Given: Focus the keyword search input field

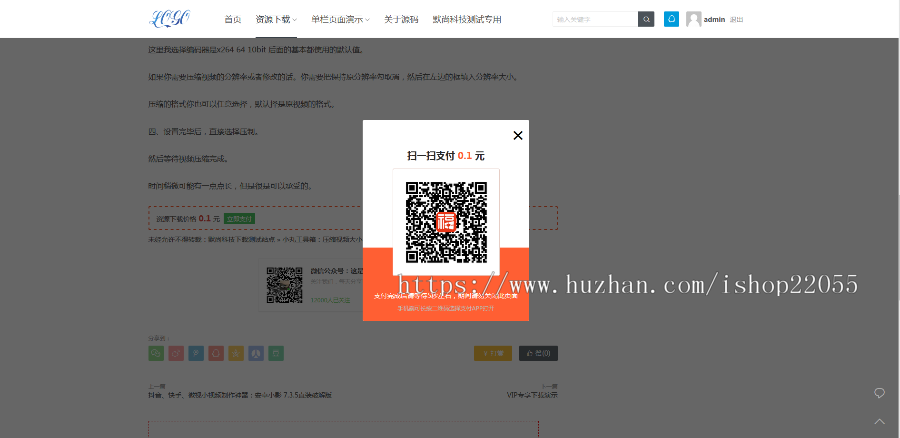Looking at the screenshot, I should click(595, 19).
